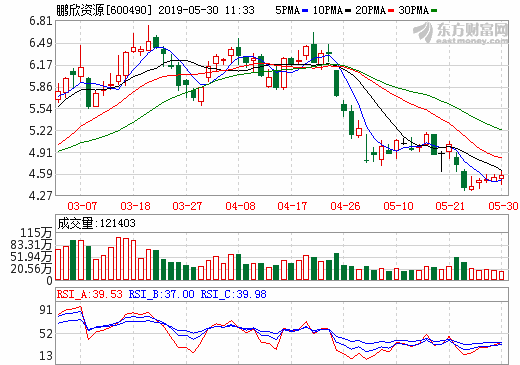Select the 04-08 date axis label
Viewport: 520px width, 365px height.
[240, 206]
